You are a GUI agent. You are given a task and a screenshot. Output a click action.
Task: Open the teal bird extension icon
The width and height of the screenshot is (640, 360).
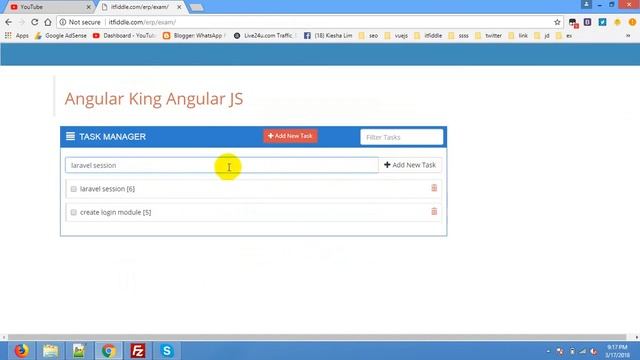[x=602, y=22]
